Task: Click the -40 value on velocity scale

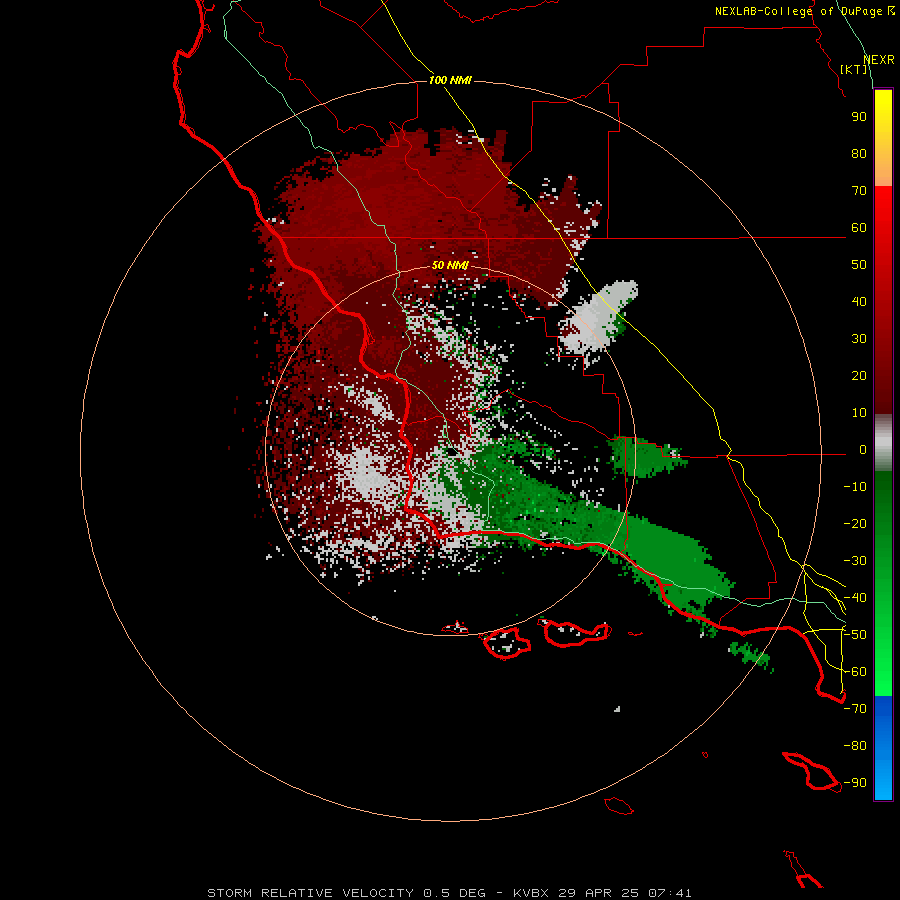Action: [x=855, y=598]
